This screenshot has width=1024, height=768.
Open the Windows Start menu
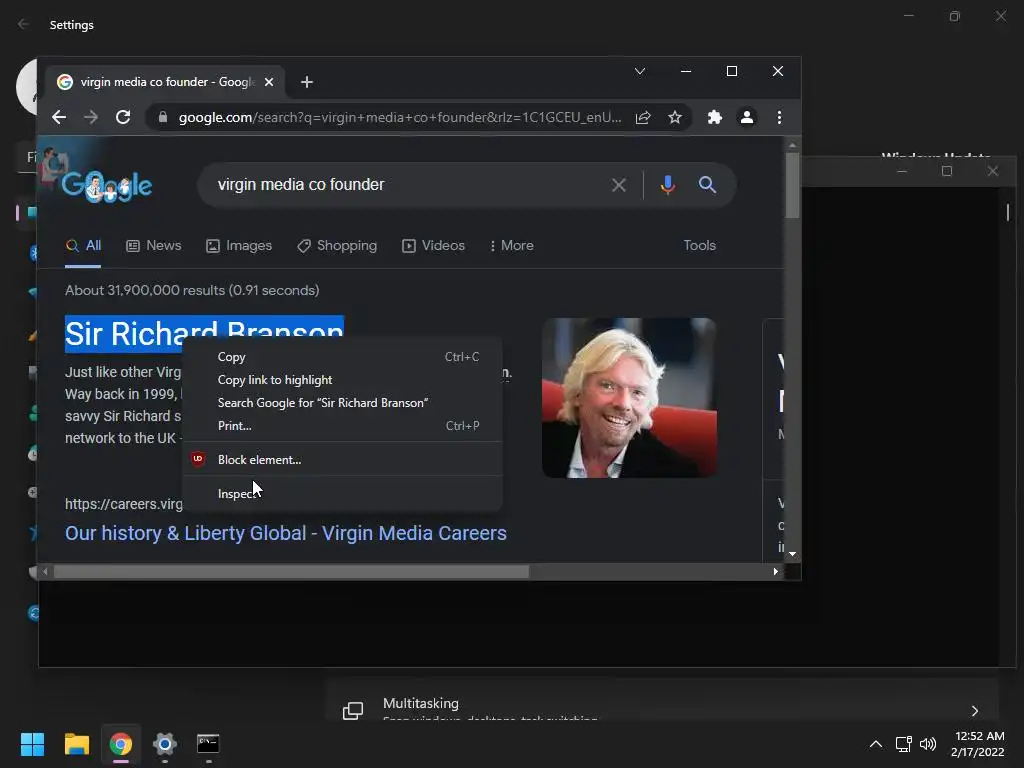[32, 744]
